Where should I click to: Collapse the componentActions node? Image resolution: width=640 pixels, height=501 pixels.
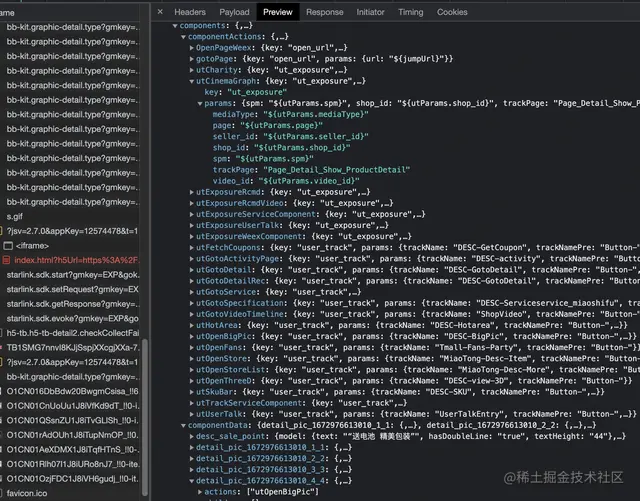click(183, 37)
